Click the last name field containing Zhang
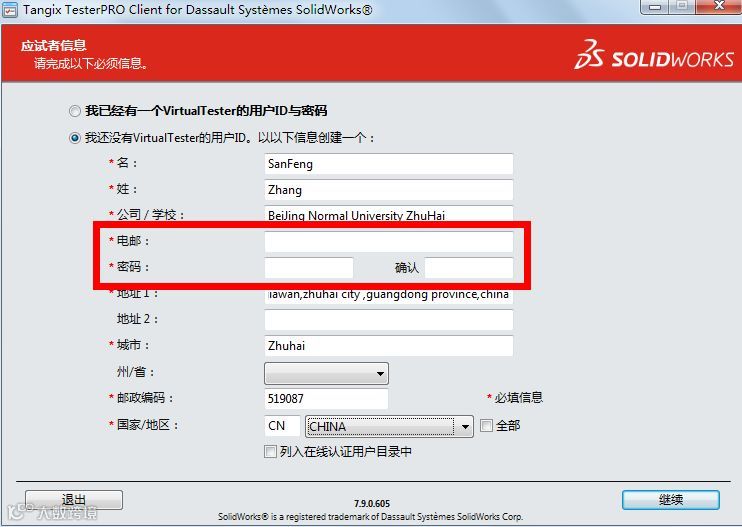 (x=389, y=190)
